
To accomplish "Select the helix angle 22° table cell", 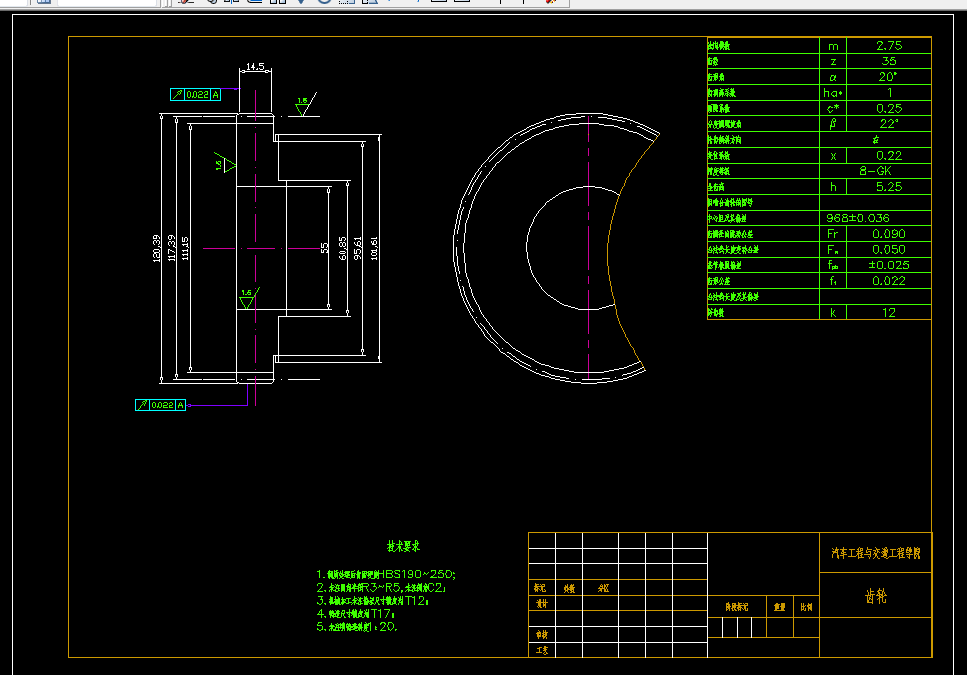I will [889, 124].
